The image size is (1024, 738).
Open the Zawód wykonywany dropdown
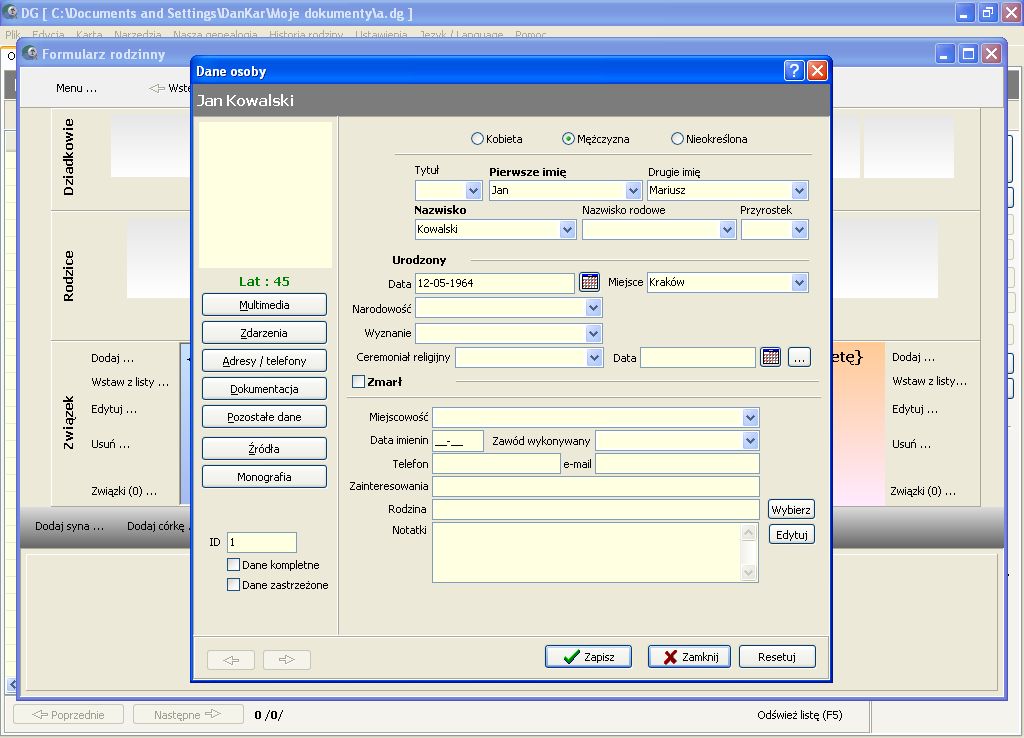750,441
